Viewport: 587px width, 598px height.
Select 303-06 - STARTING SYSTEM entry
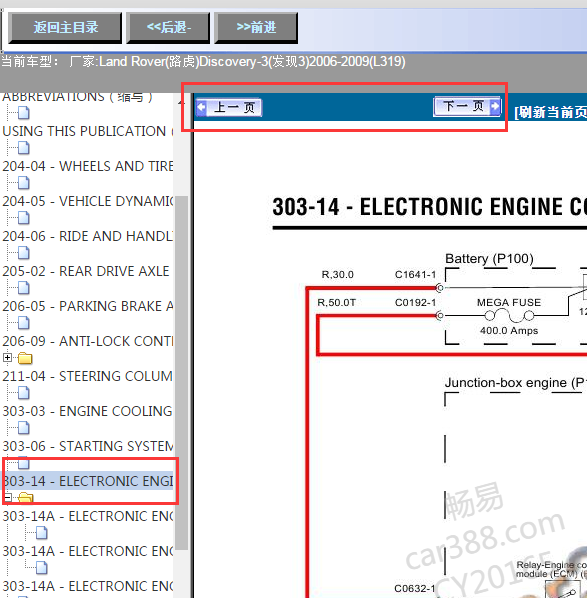[87, 446]
